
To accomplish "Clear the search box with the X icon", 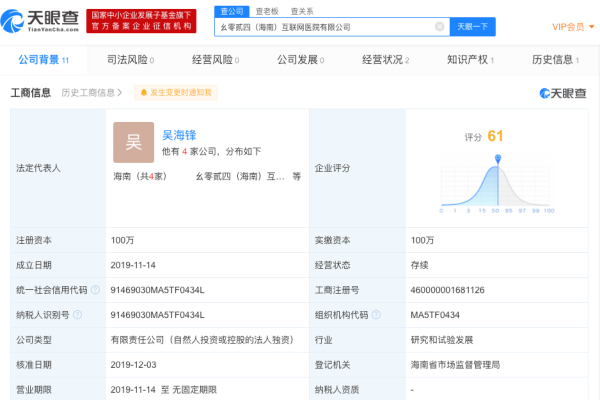I will coord(440,26).
